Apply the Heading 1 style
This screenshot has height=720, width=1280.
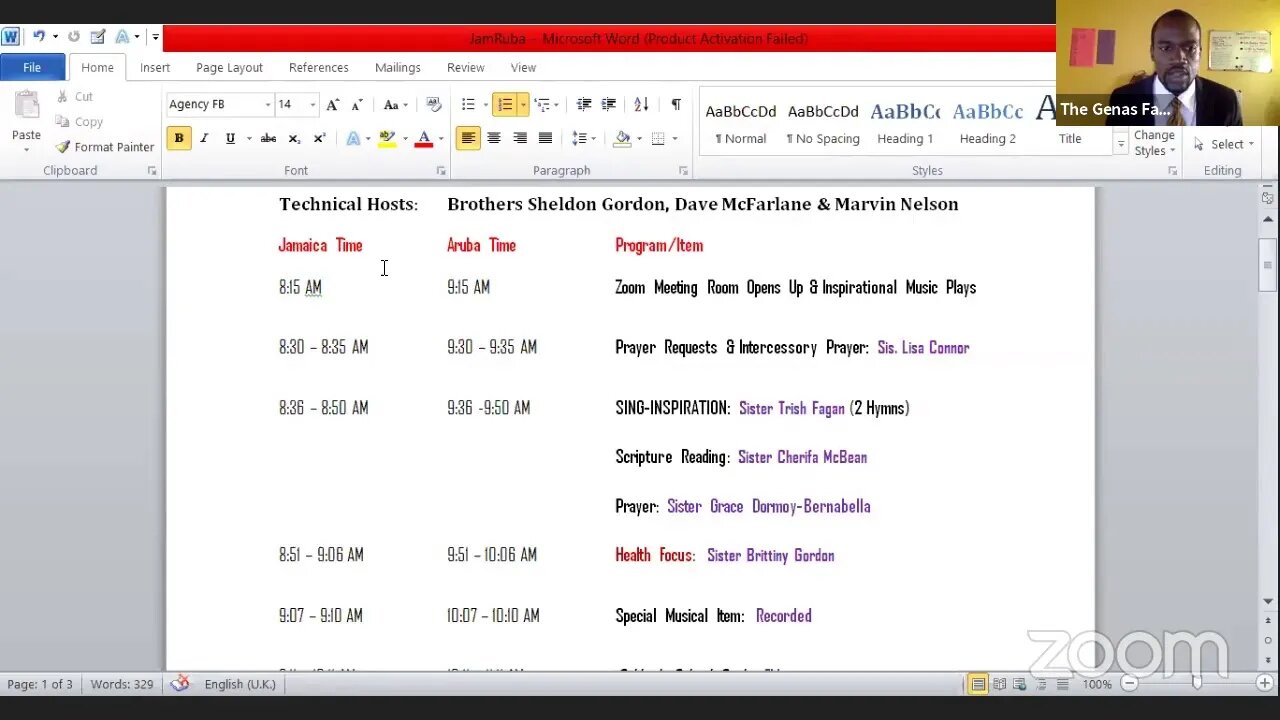(905, 122)
